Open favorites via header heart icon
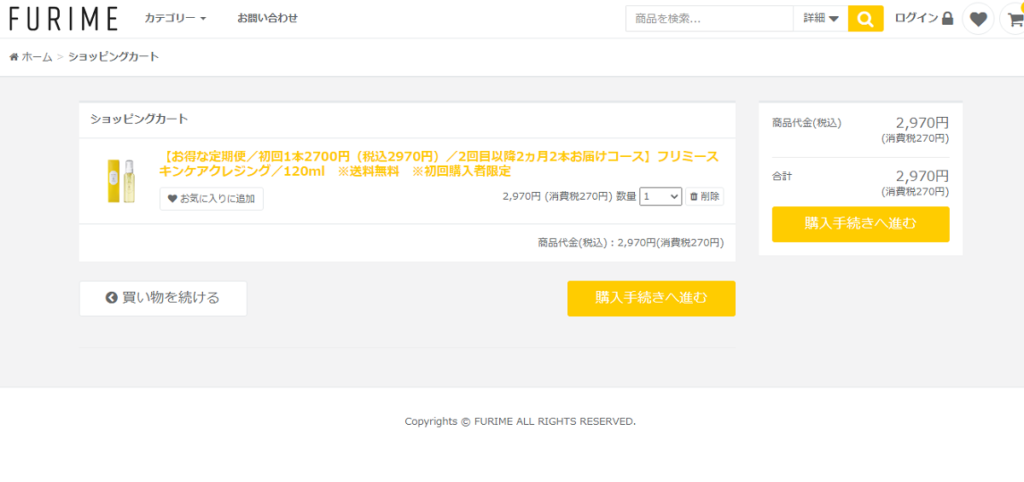 click(978, 19)
